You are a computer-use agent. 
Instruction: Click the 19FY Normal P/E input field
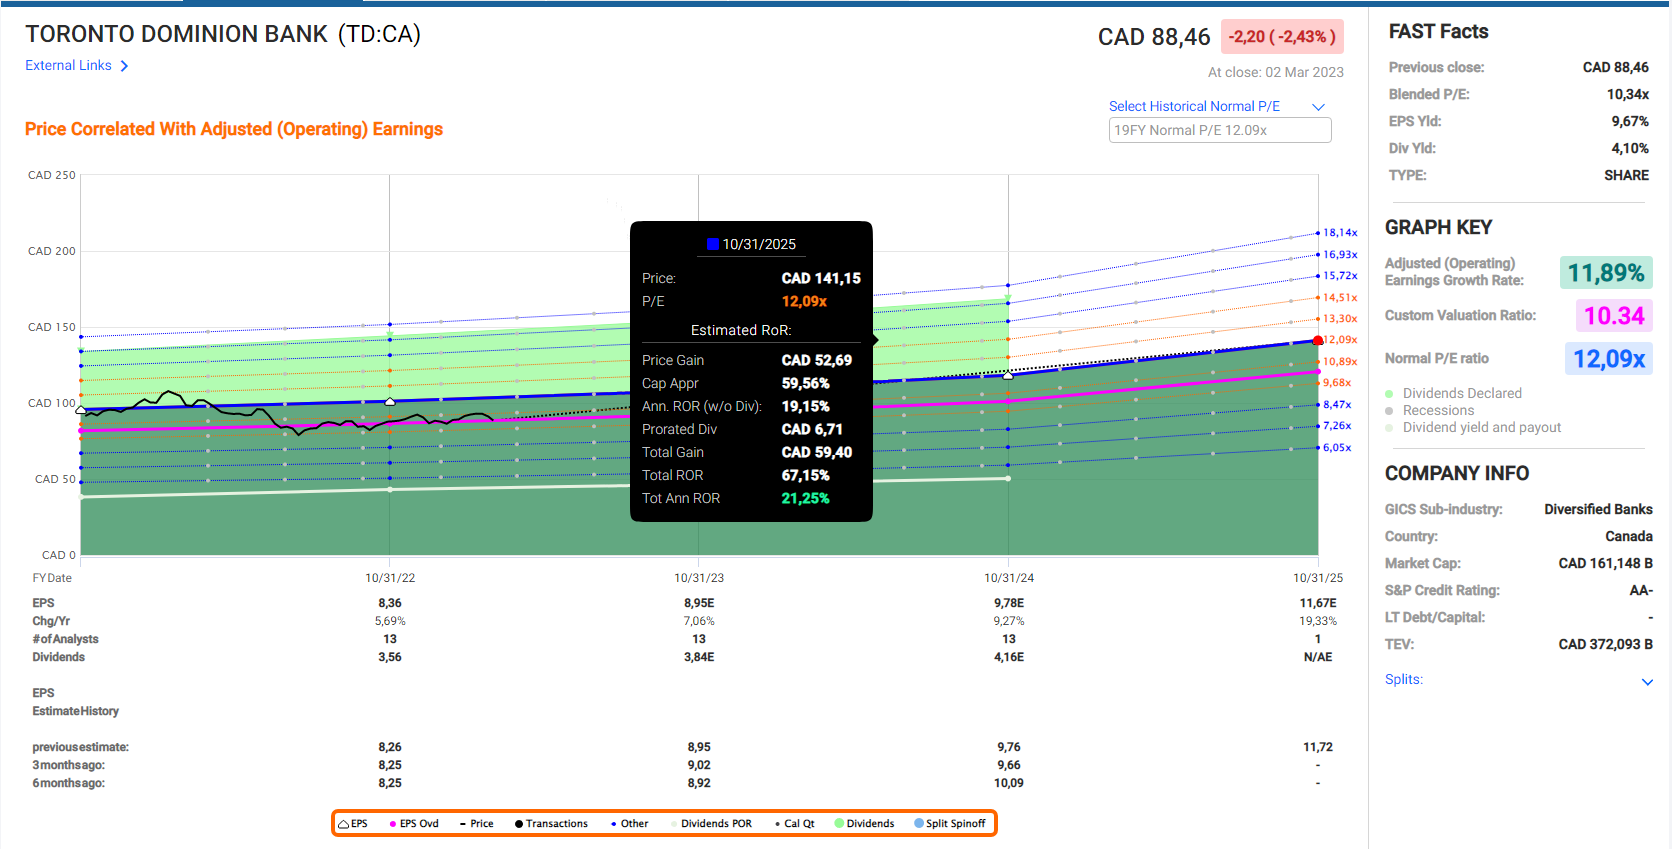point(1219,130)
